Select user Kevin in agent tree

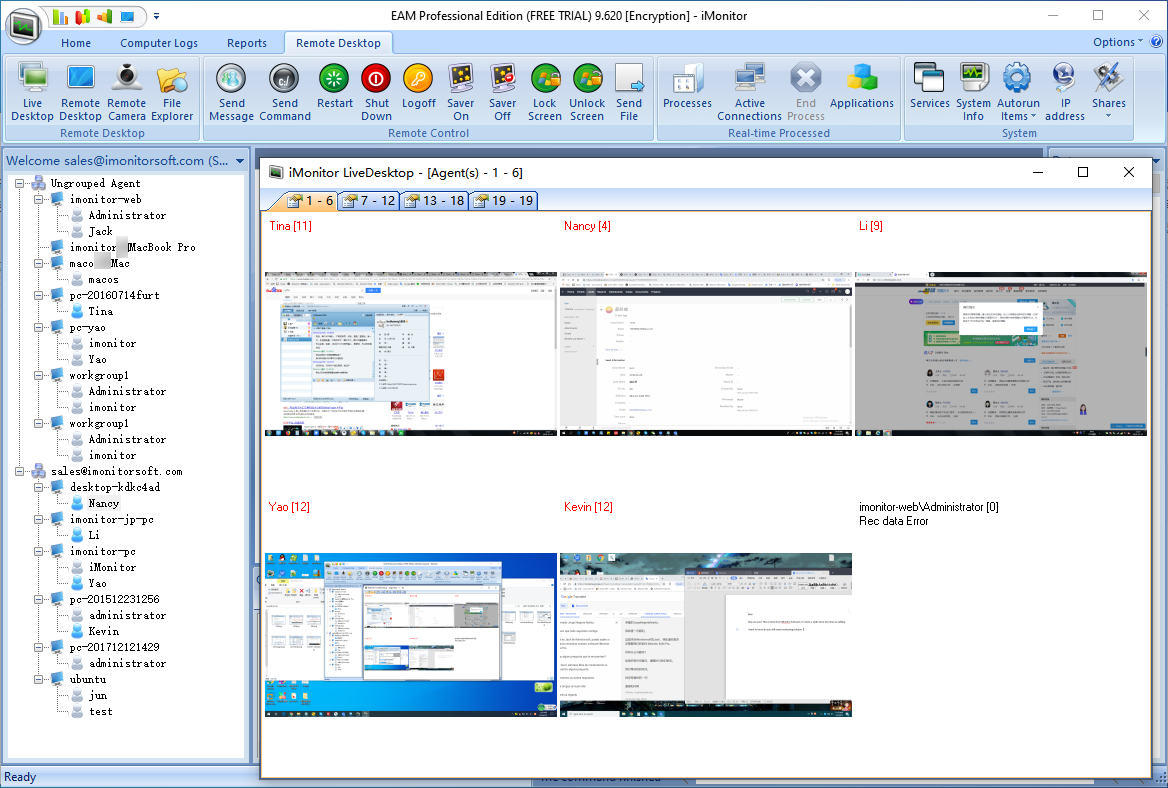(x=103, y=631)
